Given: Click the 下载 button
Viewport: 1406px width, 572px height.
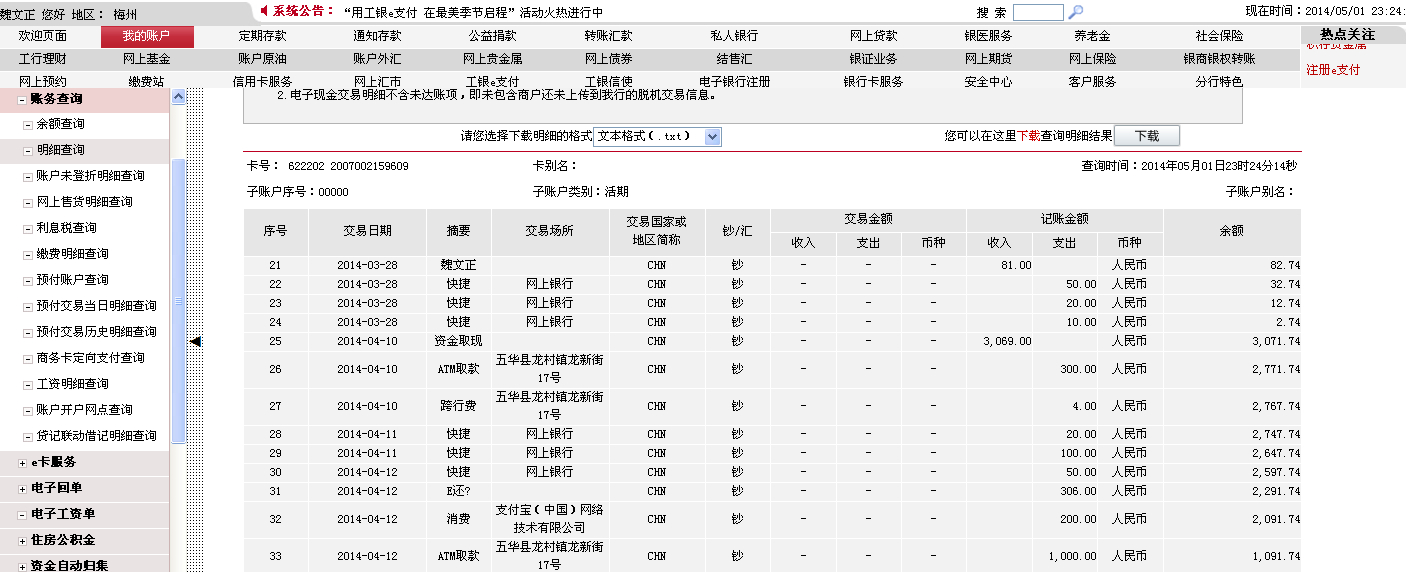Looking at the screenshot, I should tap(1147, 135).
